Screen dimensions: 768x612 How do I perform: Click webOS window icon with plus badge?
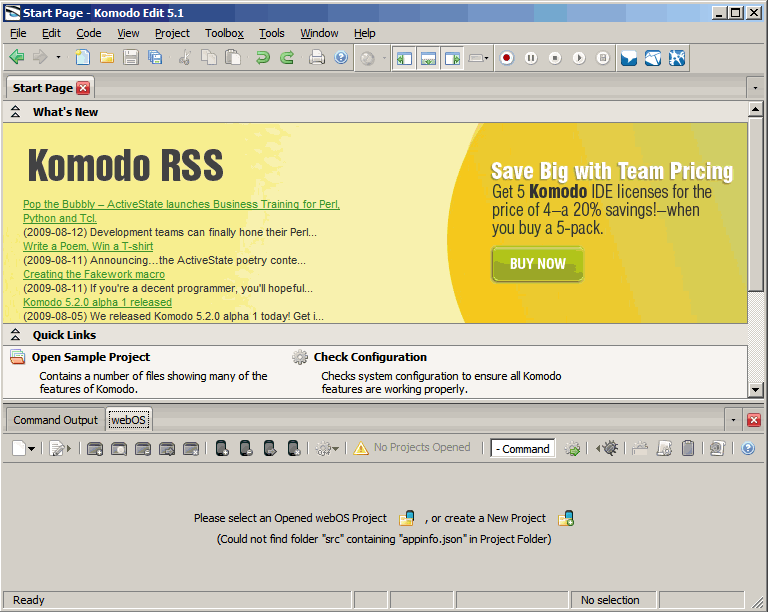95,448
